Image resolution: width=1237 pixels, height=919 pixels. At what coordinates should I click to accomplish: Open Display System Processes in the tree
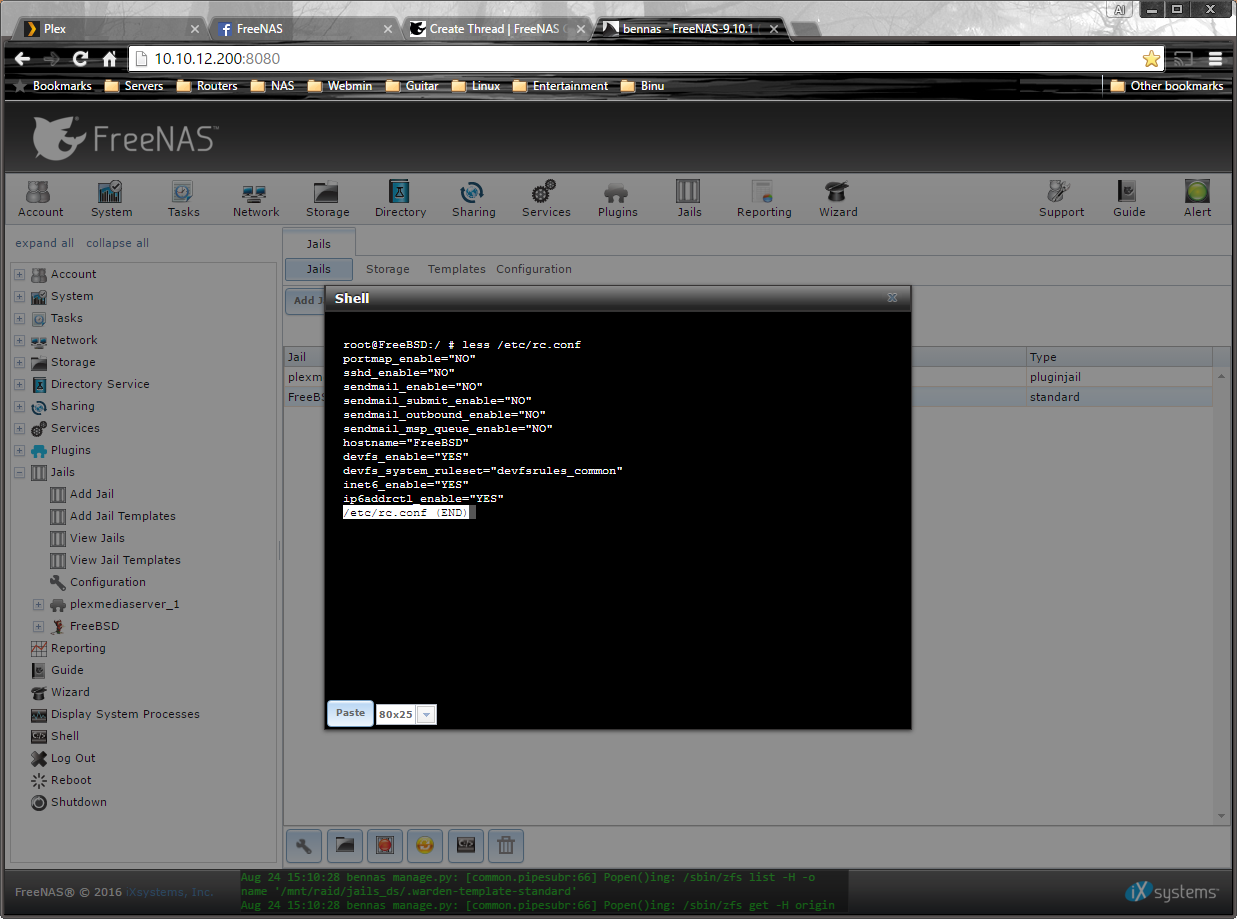[125, 714]
